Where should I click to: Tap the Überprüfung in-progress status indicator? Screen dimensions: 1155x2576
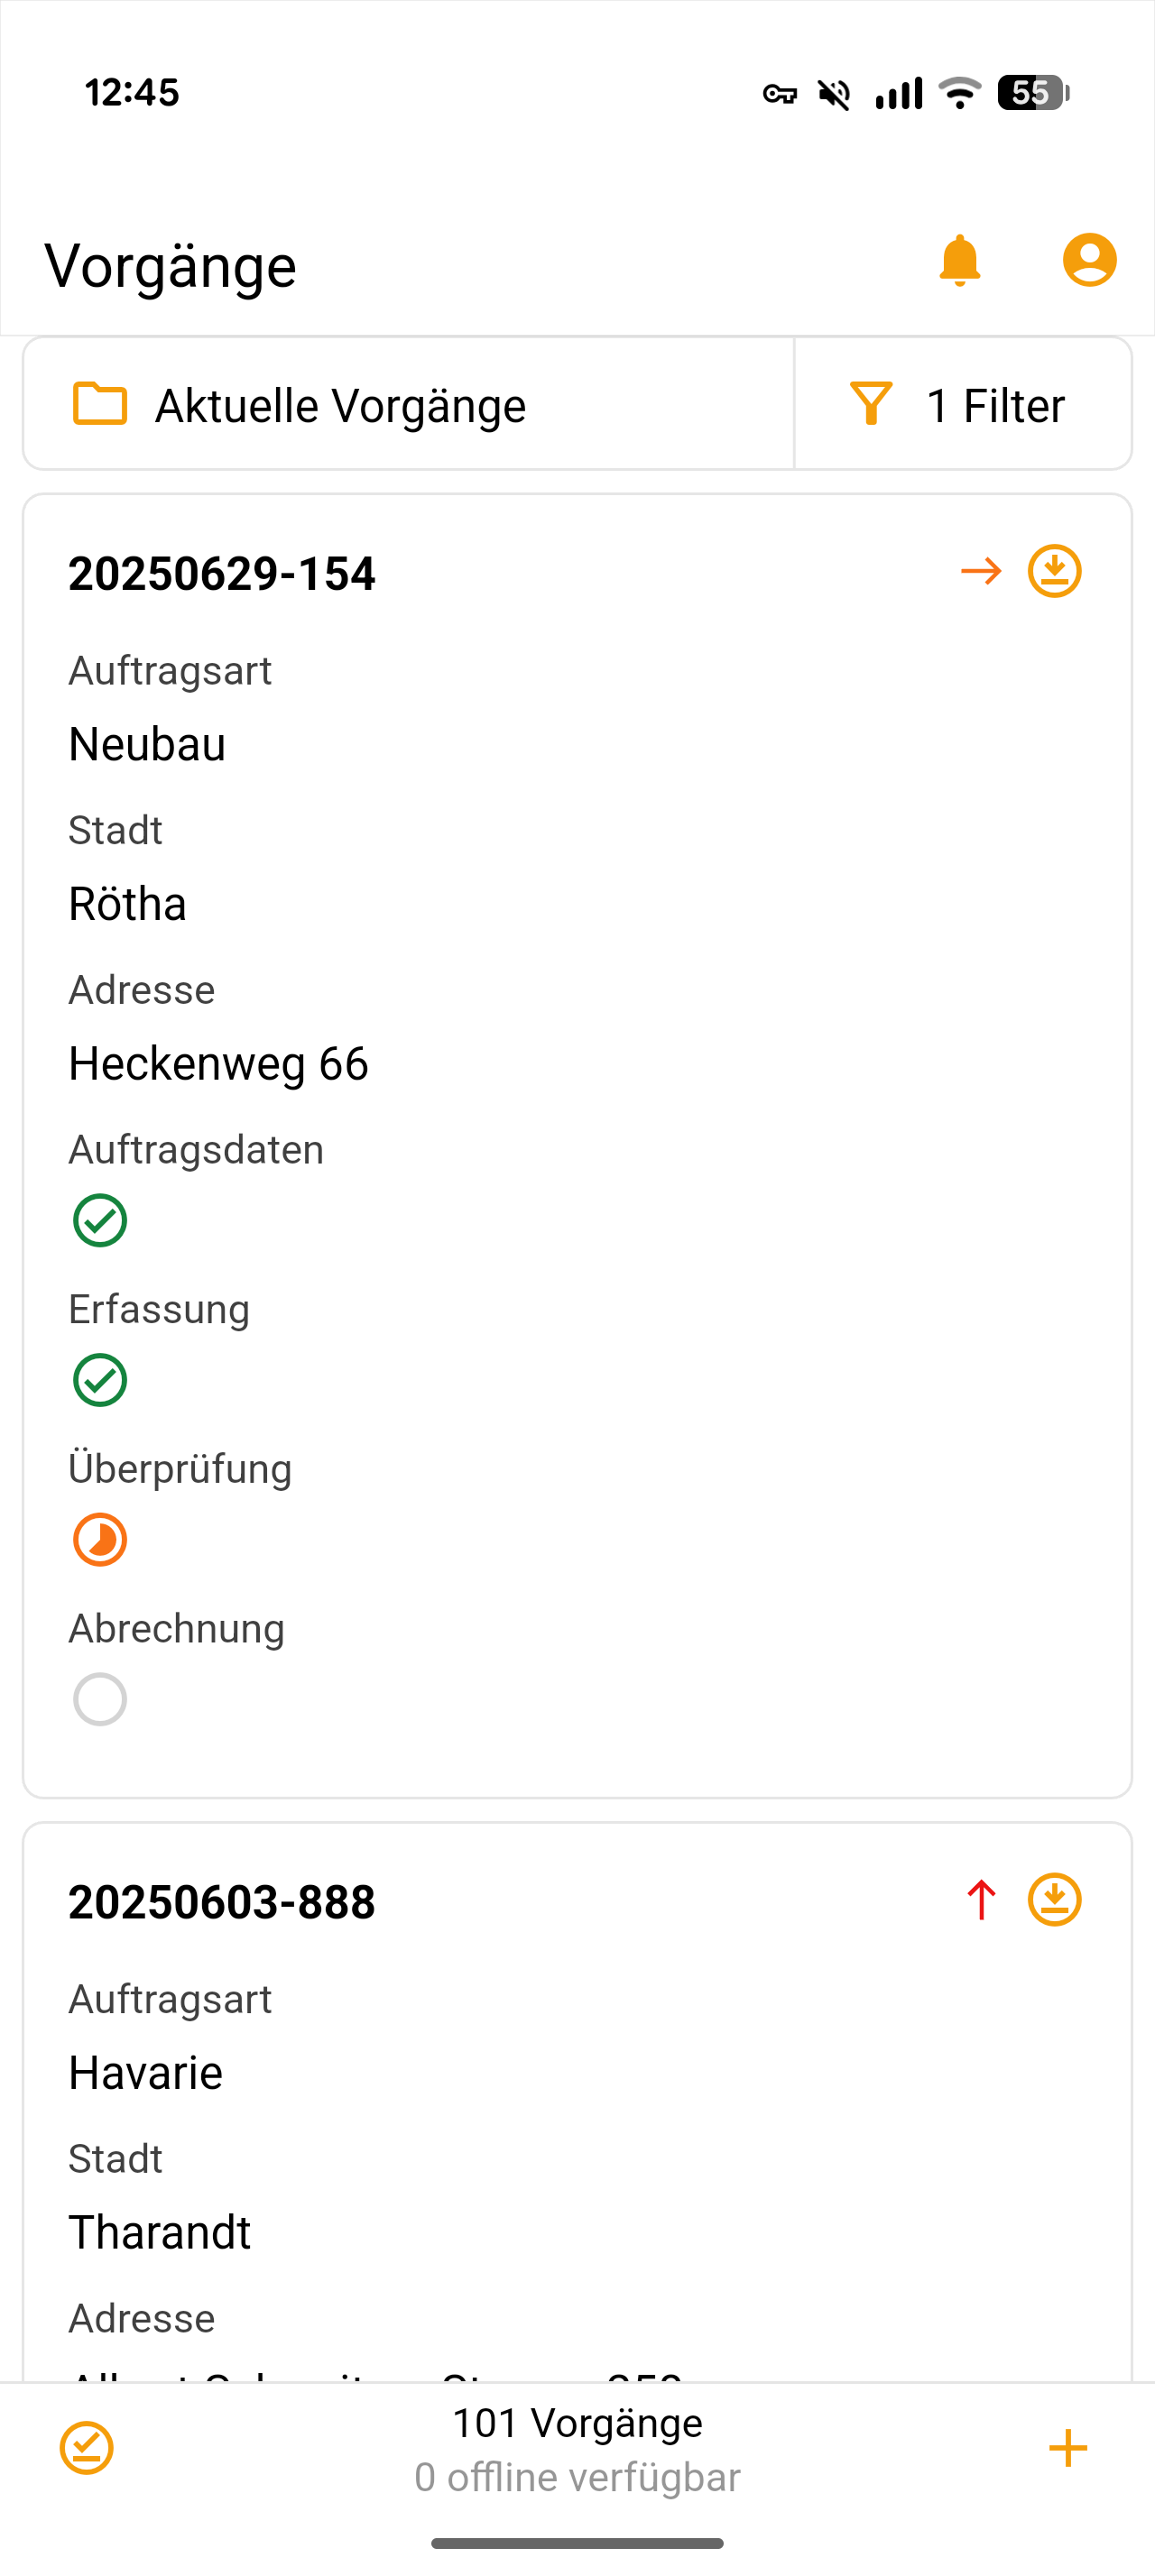coord(100,1540)
